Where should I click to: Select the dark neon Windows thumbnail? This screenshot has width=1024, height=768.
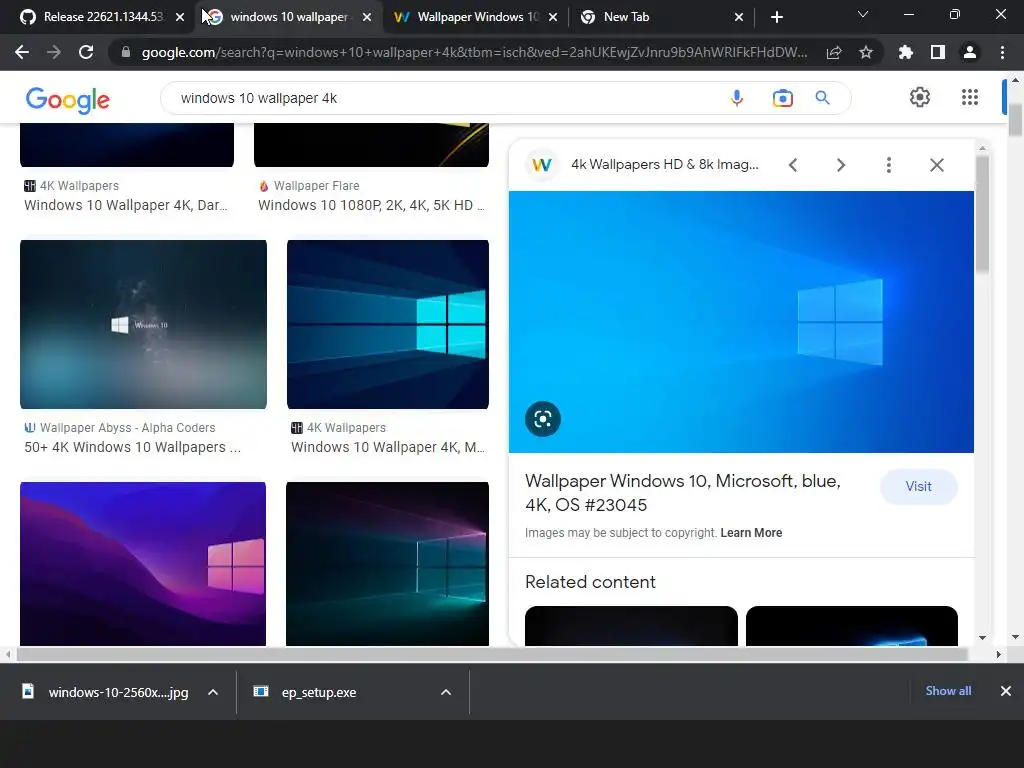click(387, 564)
